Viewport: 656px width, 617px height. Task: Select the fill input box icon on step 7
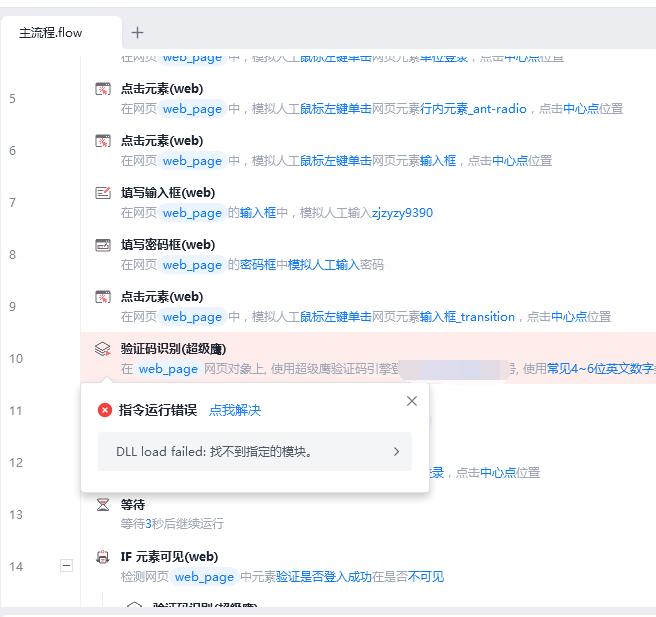[x=102, y=193]
